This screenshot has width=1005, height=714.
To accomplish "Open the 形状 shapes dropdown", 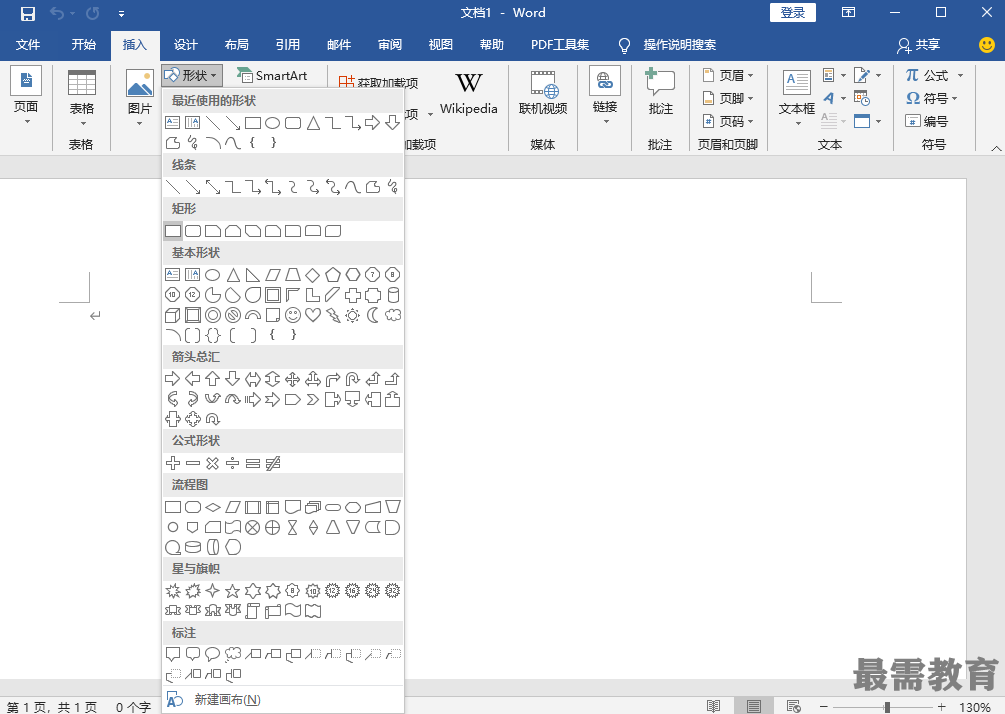I will 192,76.
